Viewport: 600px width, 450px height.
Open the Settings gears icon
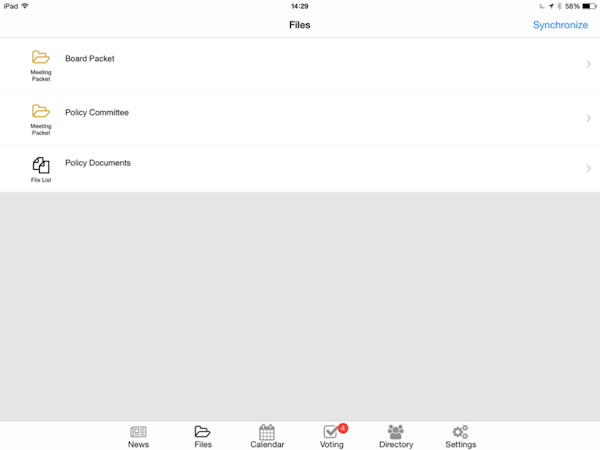tap(460, 432)
